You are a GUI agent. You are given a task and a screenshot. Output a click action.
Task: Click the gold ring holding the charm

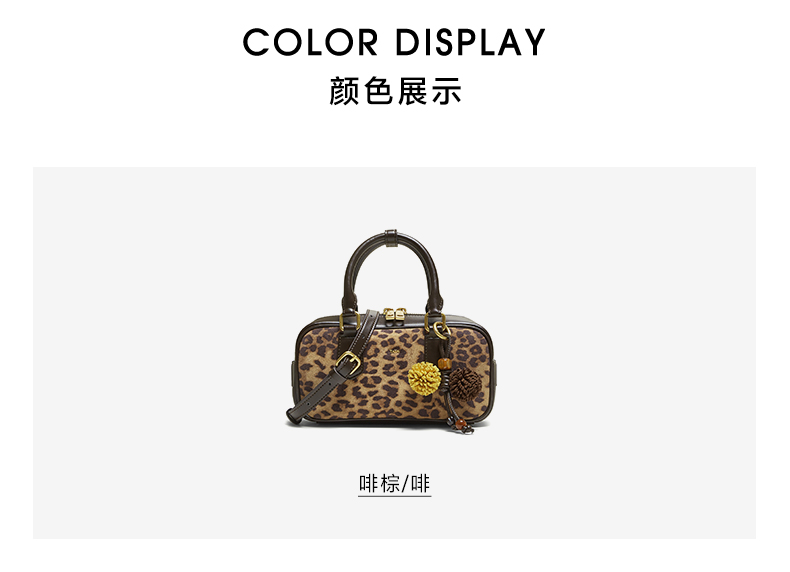click(441, 330)
